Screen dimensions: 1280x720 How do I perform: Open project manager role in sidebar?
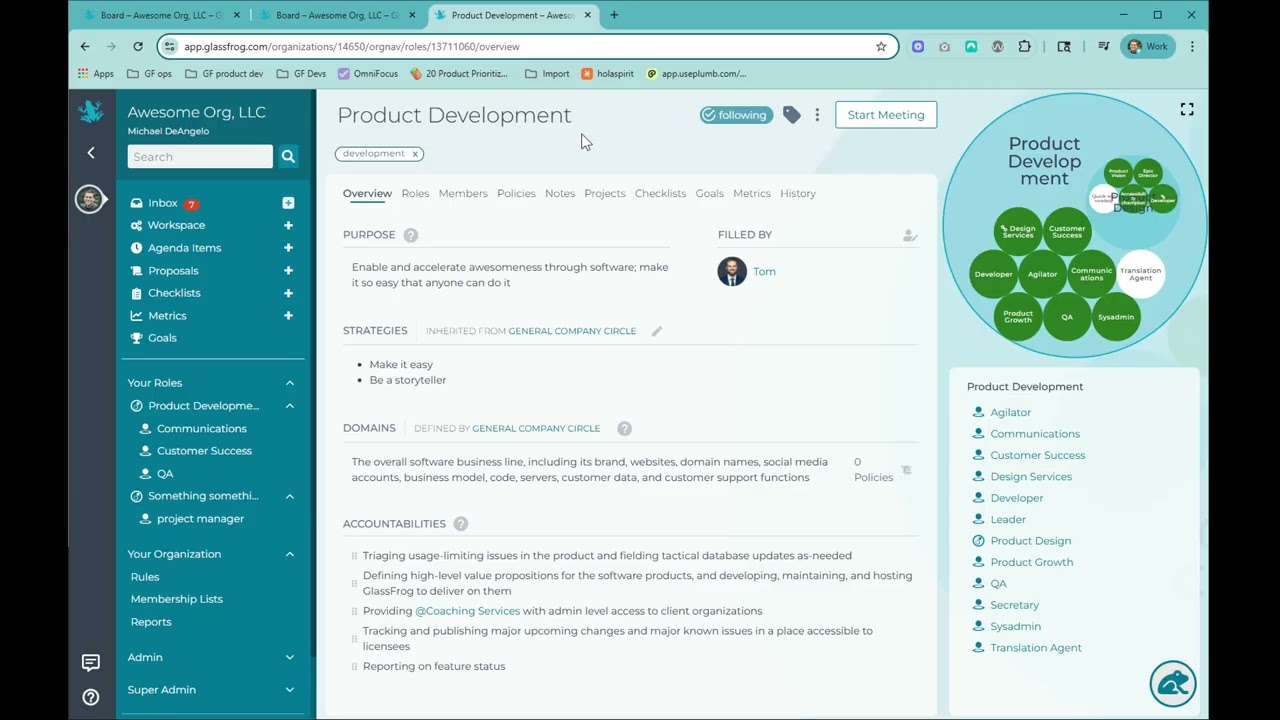pyautogui.click(x=200, y=519)
